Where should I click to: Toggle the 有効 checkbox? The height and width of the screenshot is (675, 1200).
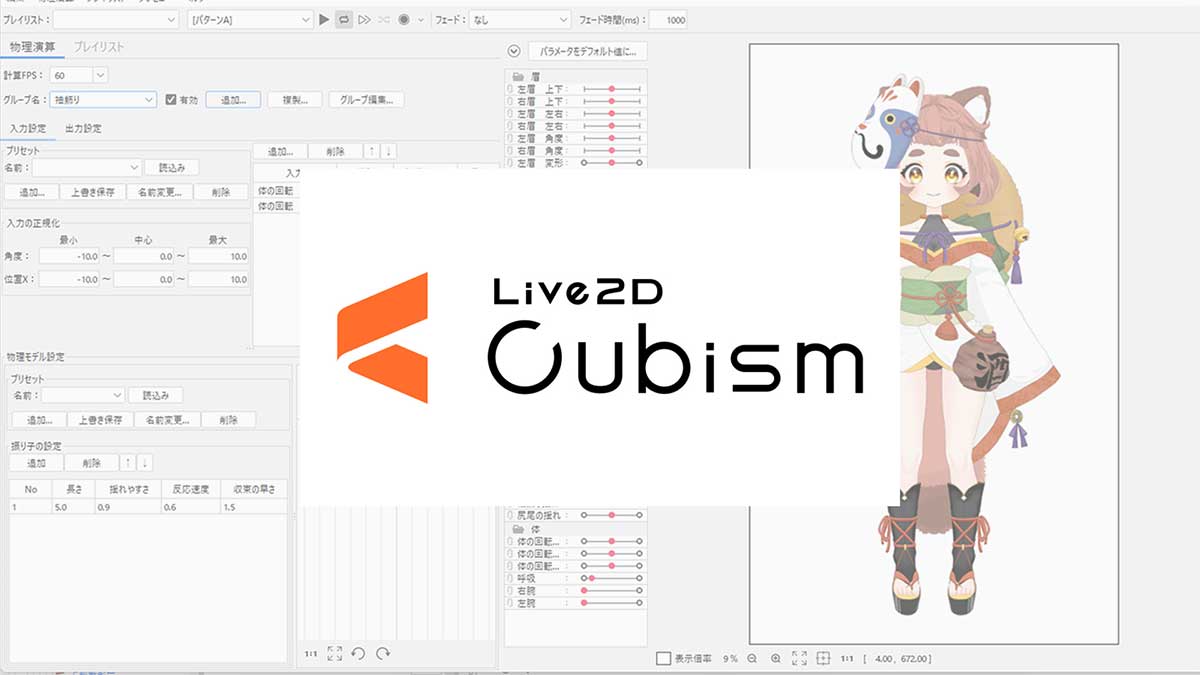[x=171, y=100]
